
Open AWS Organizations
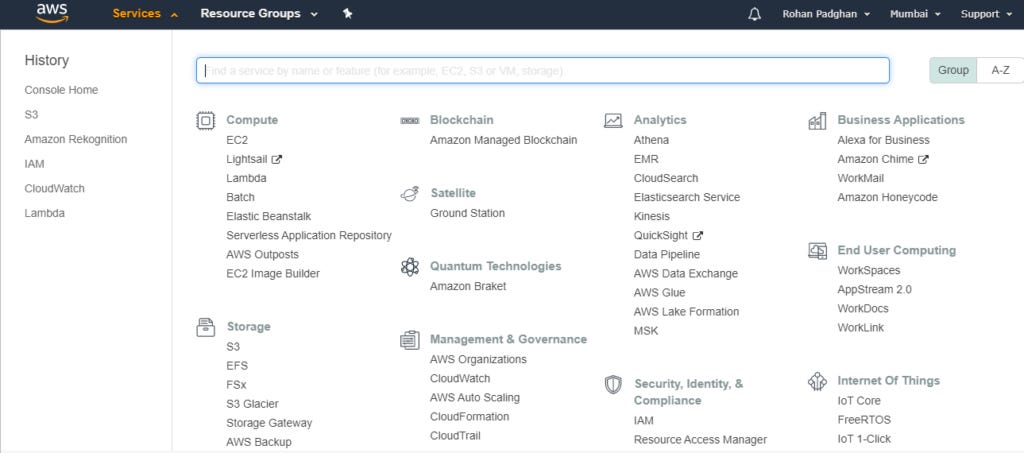coord(478,360)
